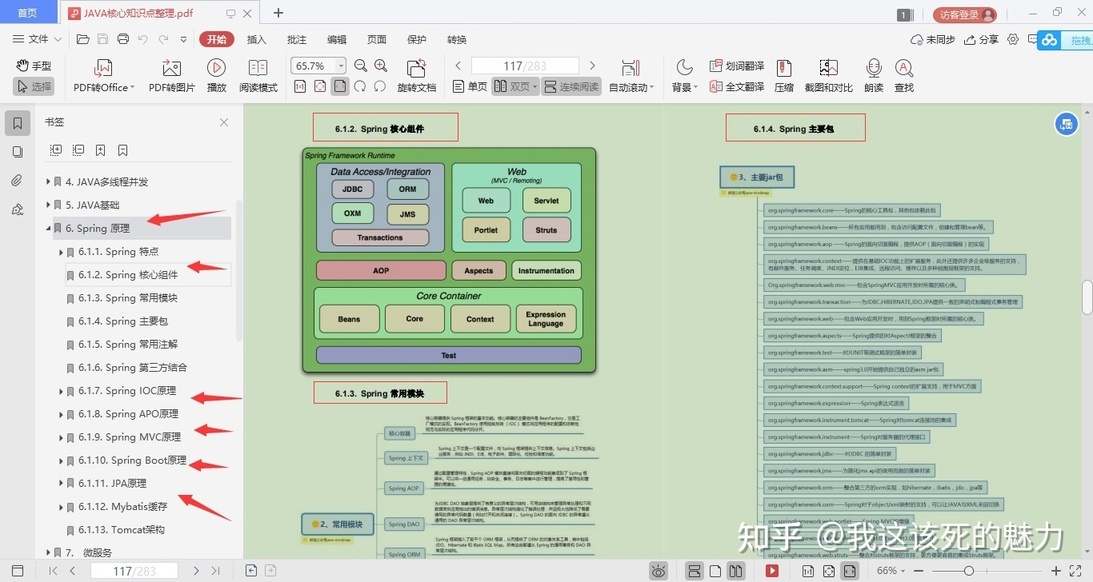Open the attachments paperclip sidebar icon
Image resolution: width=1093 pixels, height=582 pixels.
point(17,181)
